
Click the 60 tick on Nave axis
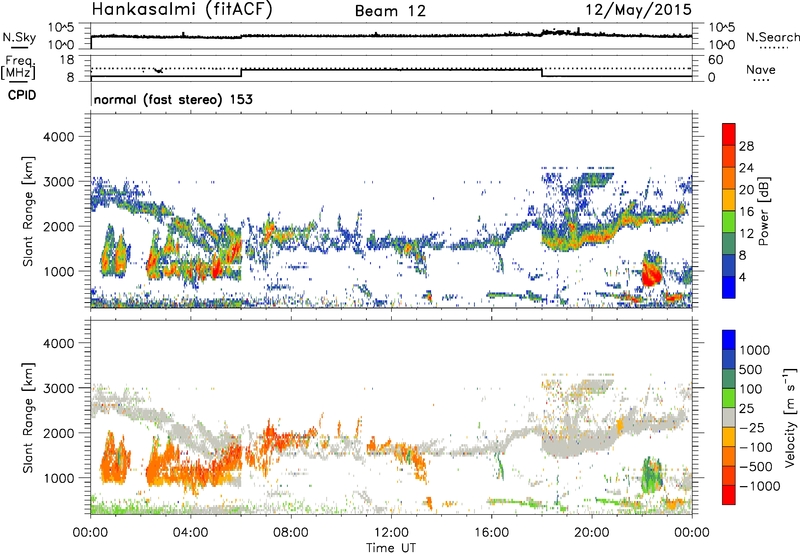pos(715,60)
